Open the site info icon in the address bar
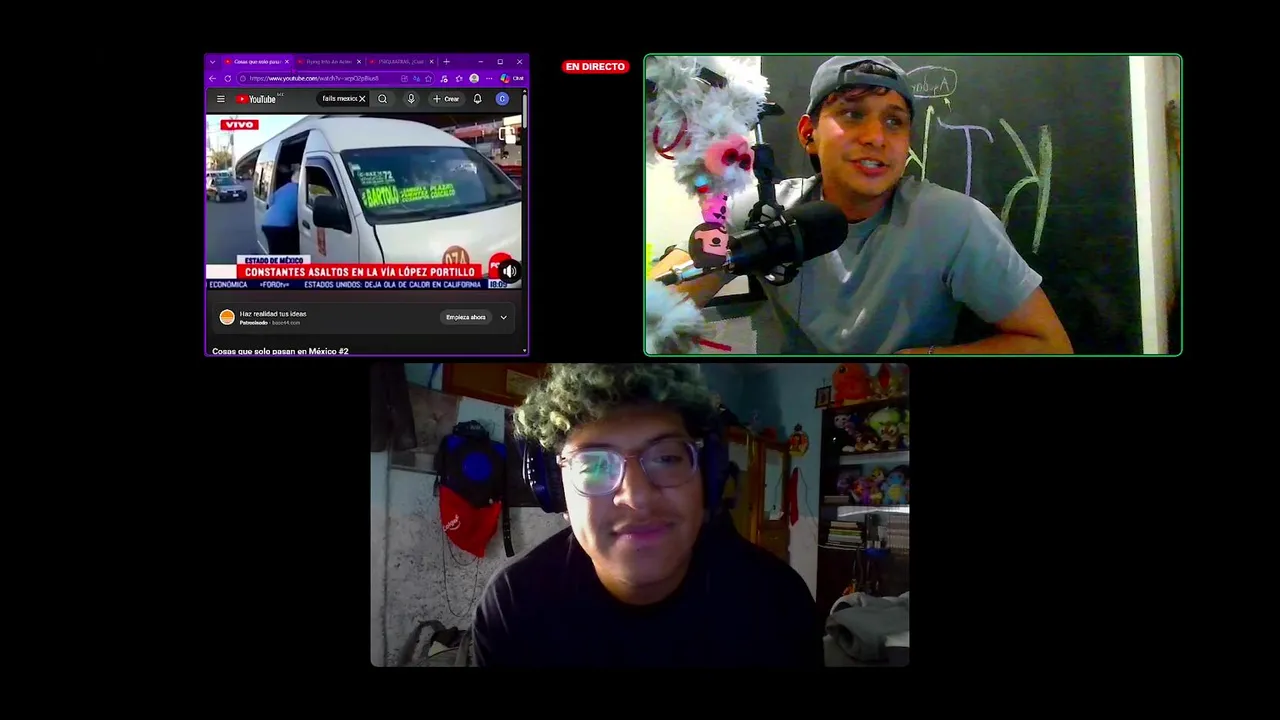The width and height of the screenshot is (1280, 720). [x=243, y=78]
